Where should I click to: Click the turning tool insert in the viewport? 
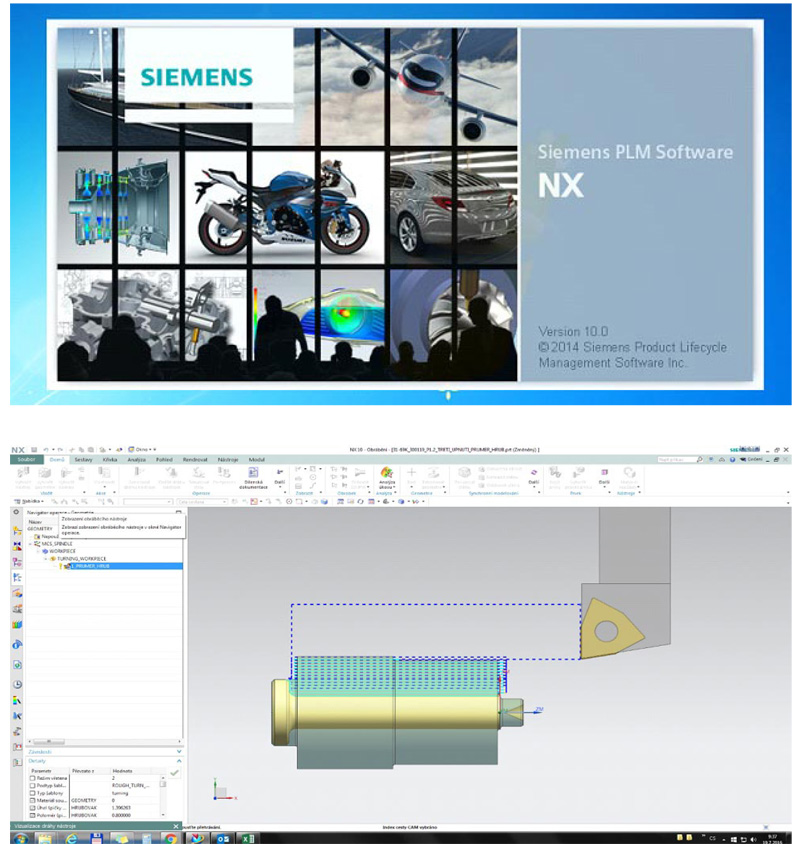[x=610, y=629]
